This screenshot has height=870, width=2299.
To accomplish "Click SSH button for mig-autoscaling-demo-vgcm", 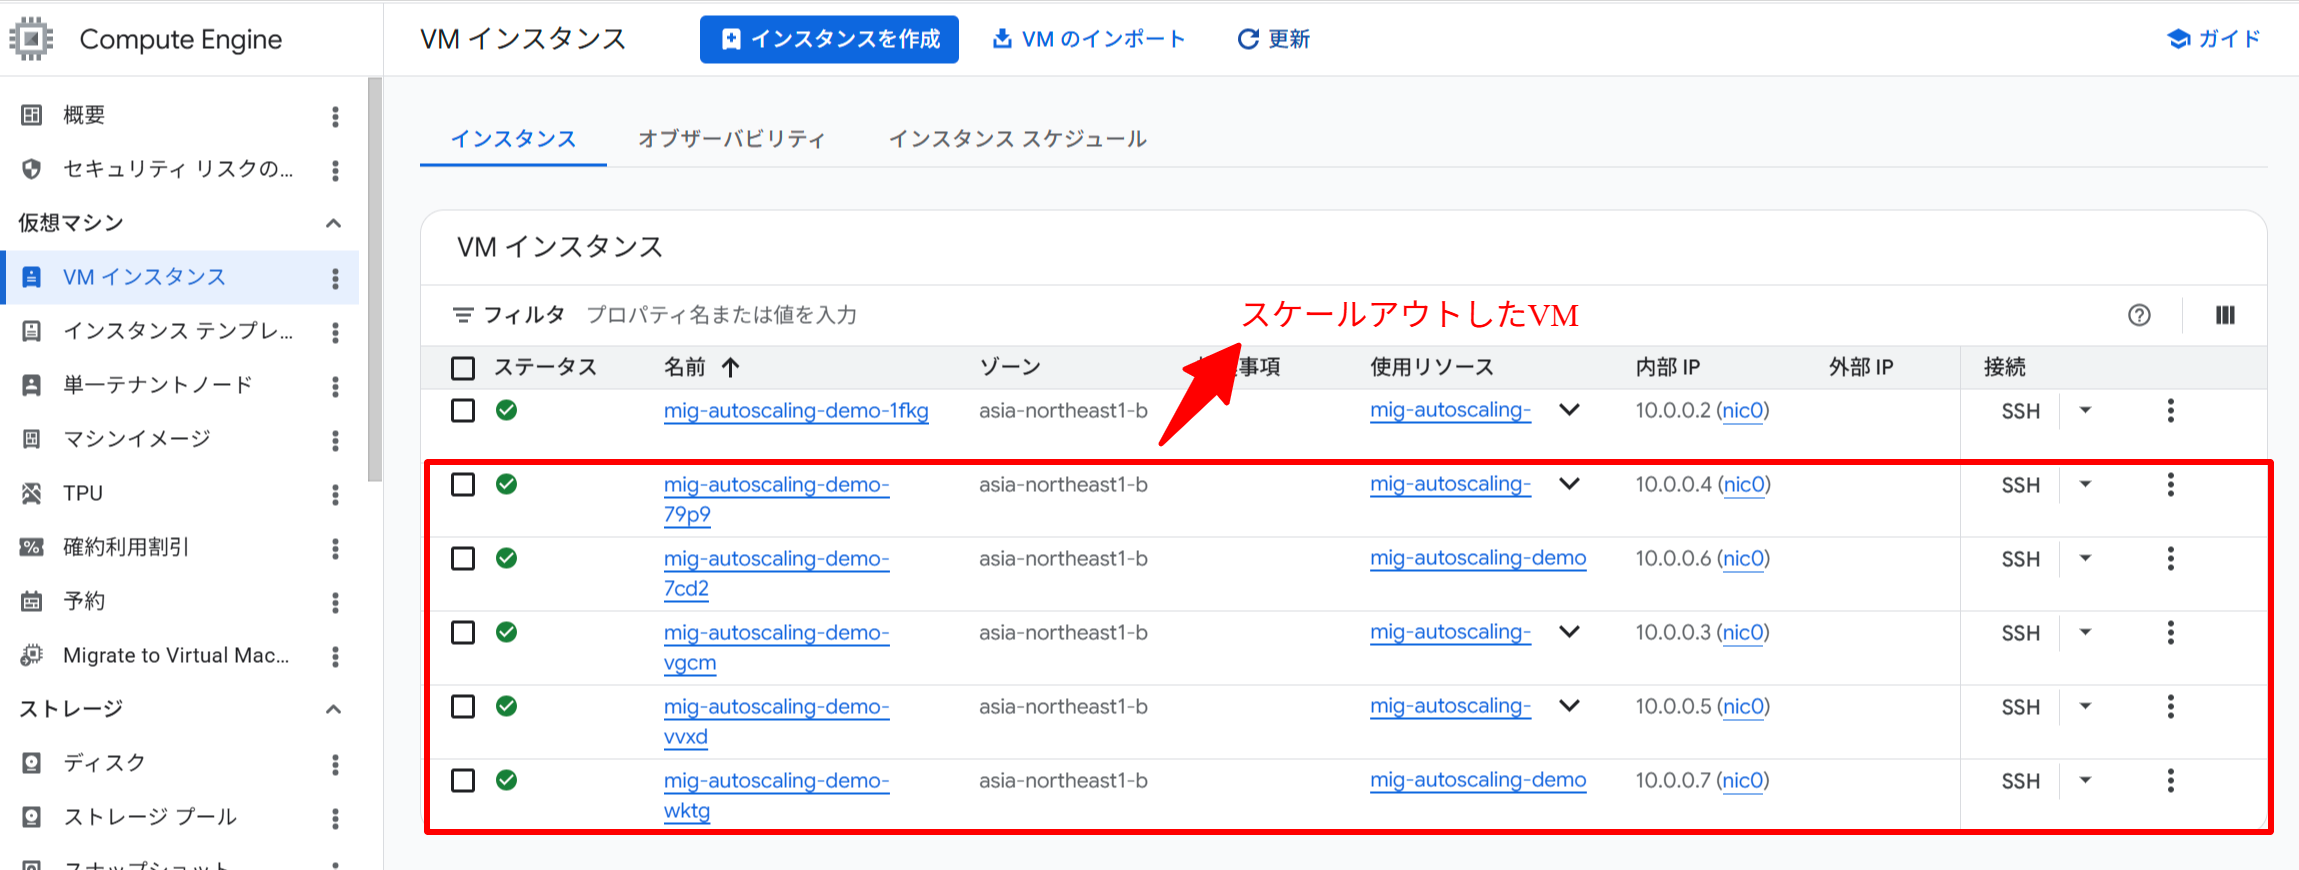I will 2020,633.
